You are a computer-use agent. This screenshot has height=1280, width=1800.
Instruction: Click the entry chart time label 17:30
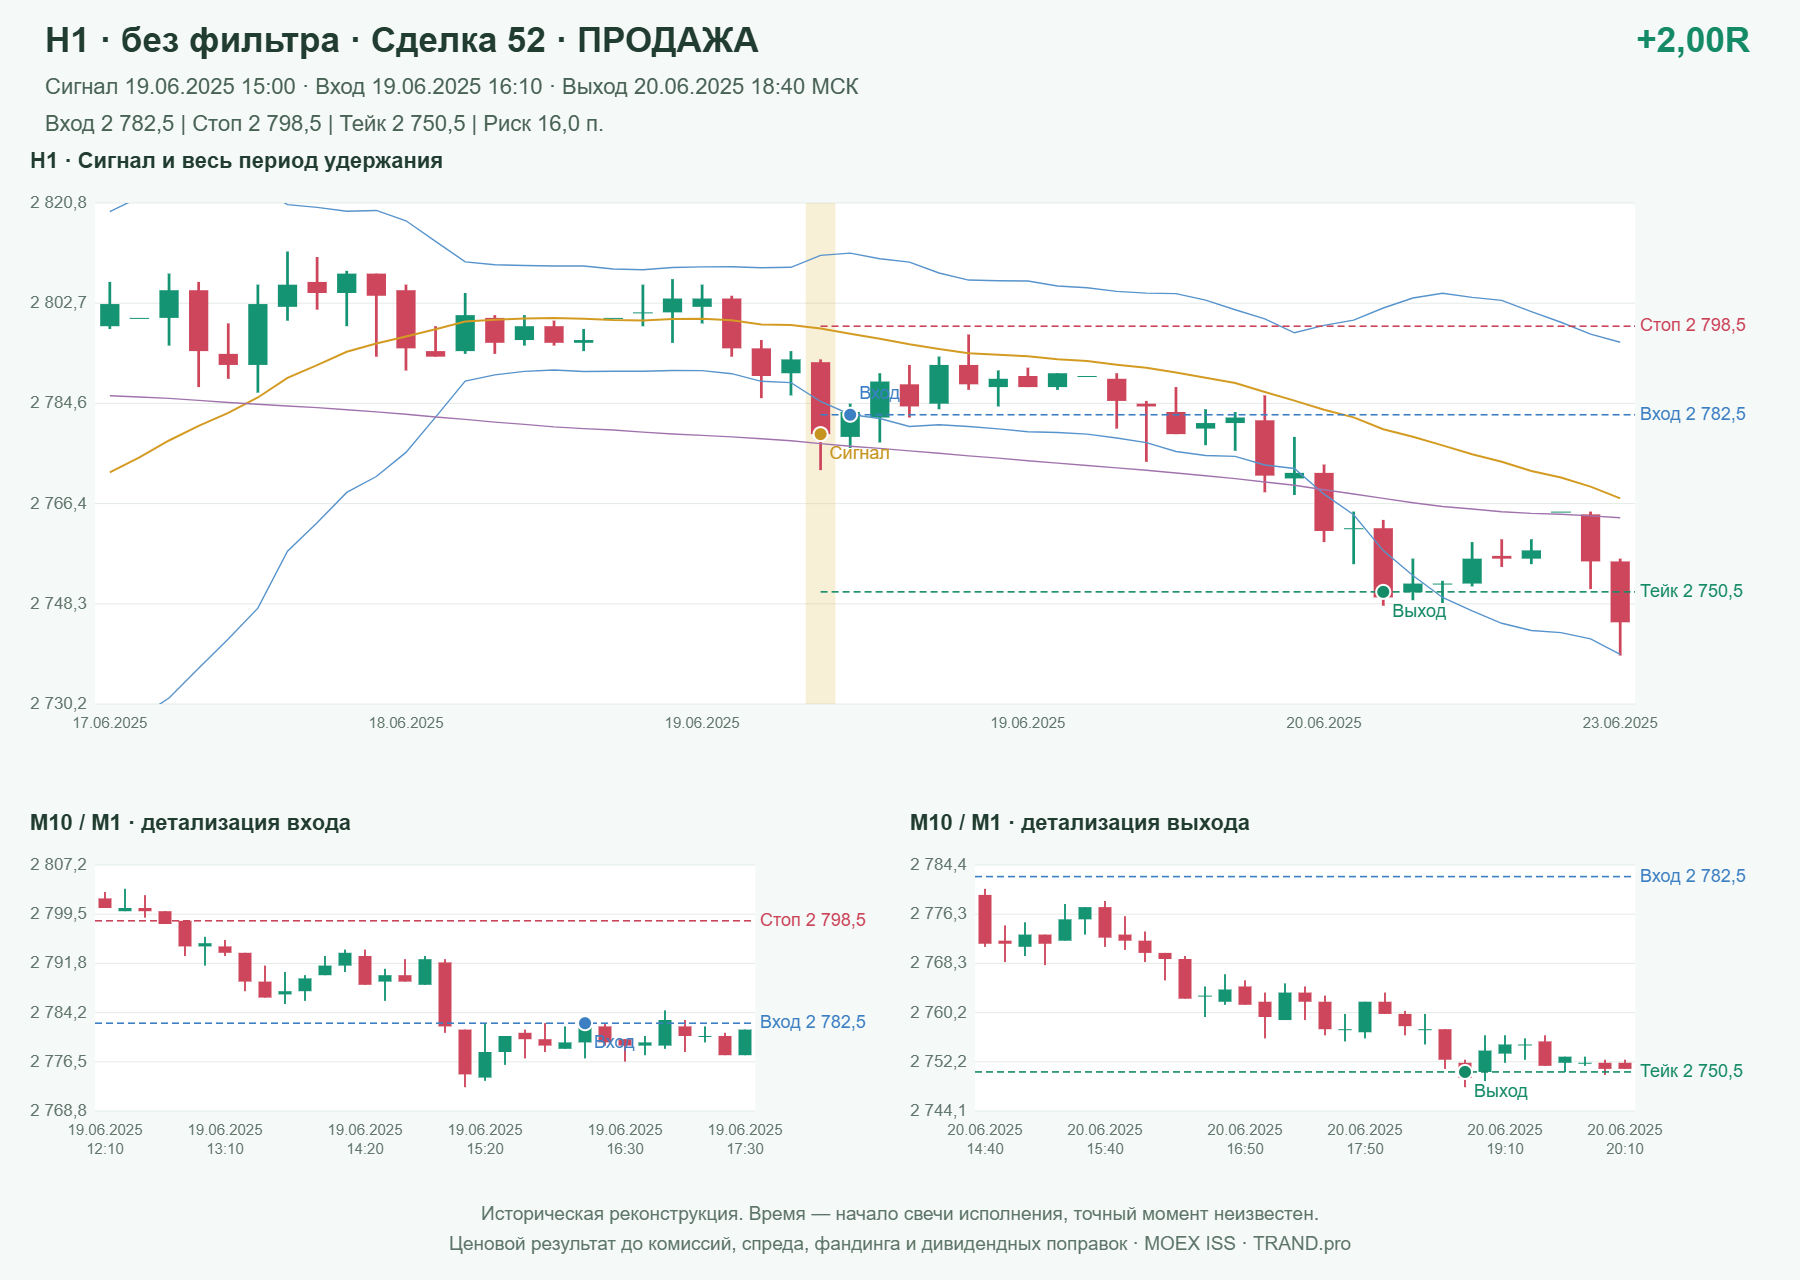745,1149
